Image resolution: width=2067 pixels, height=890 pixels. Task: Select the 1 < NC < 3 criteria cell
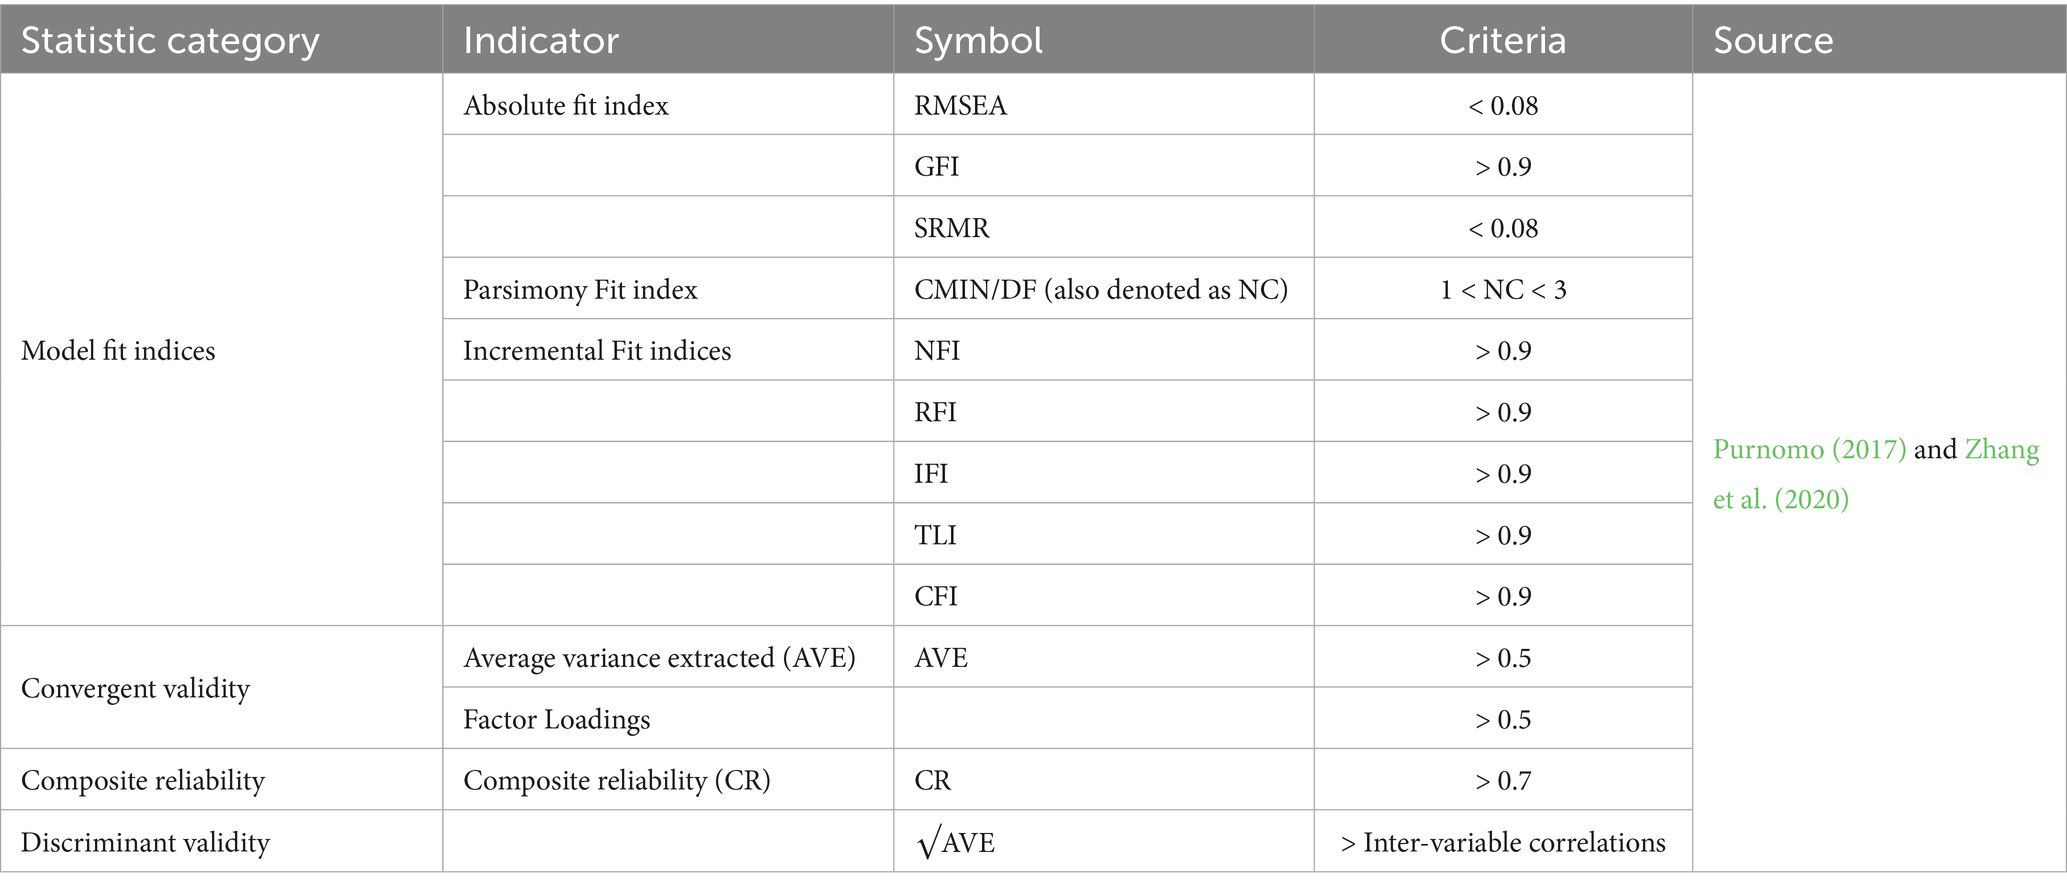tap(1503, 290)
